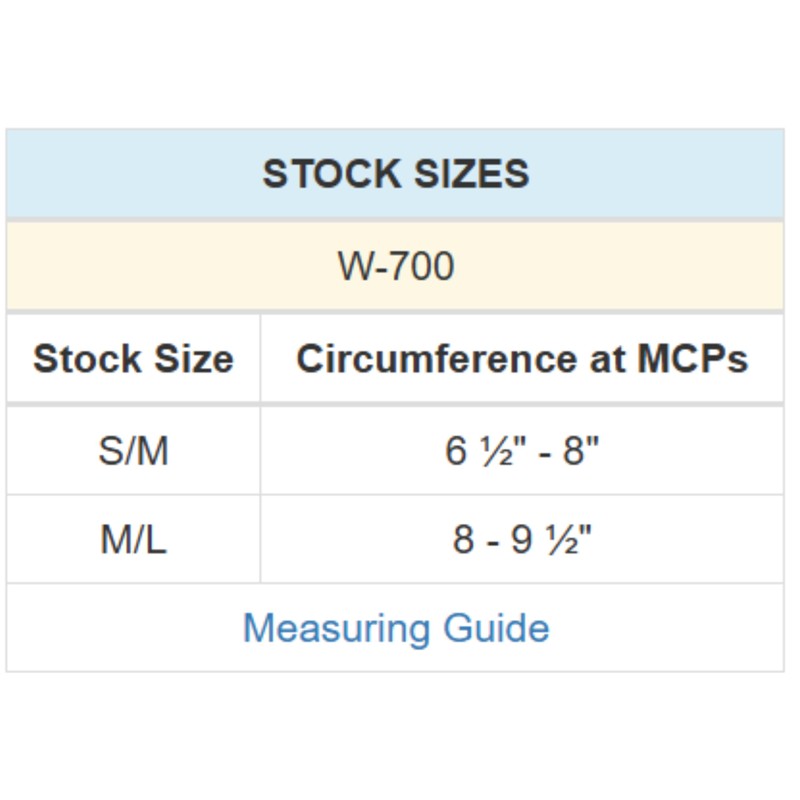Click the Stock Size column header
This screenshot has width=800, height=800.
point(133,359)
